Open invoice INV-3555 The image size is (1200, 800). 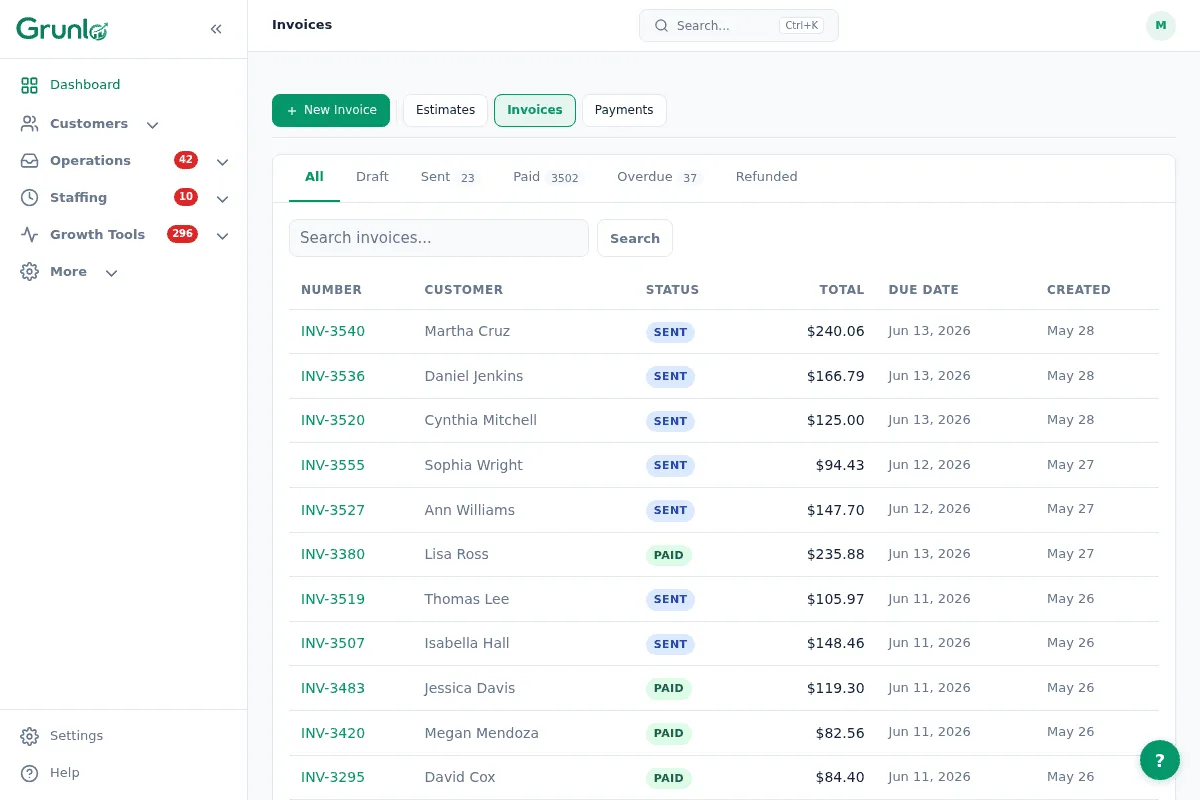coord(333,465)
